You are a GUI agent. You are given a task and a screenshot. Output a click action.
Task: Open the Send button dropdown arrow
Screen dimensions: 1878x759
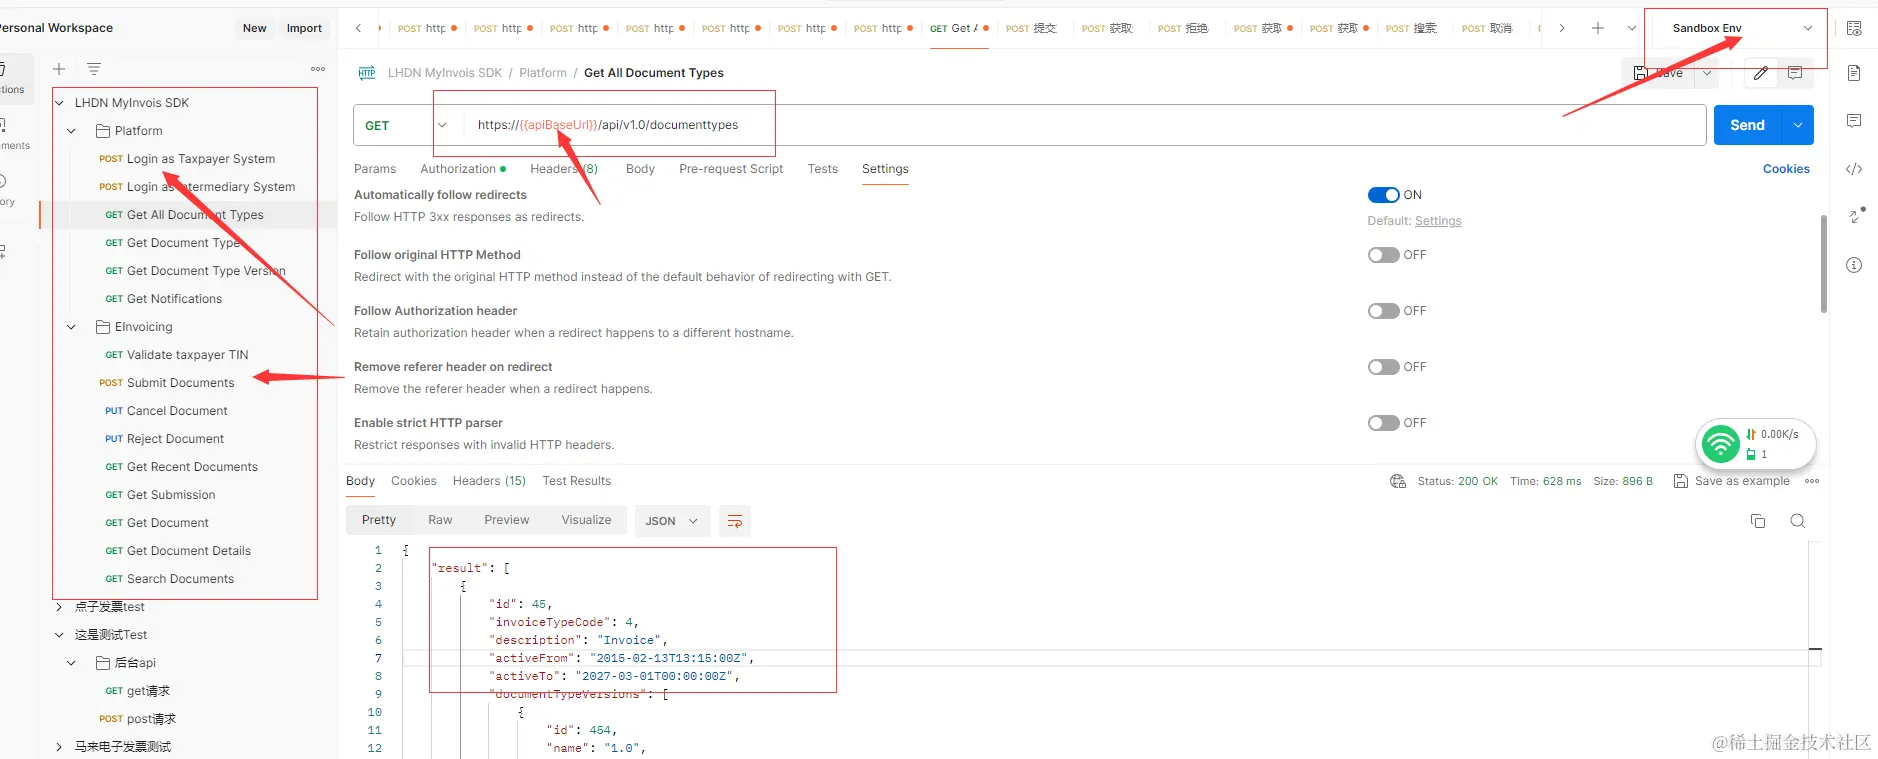pos(1798,125)
